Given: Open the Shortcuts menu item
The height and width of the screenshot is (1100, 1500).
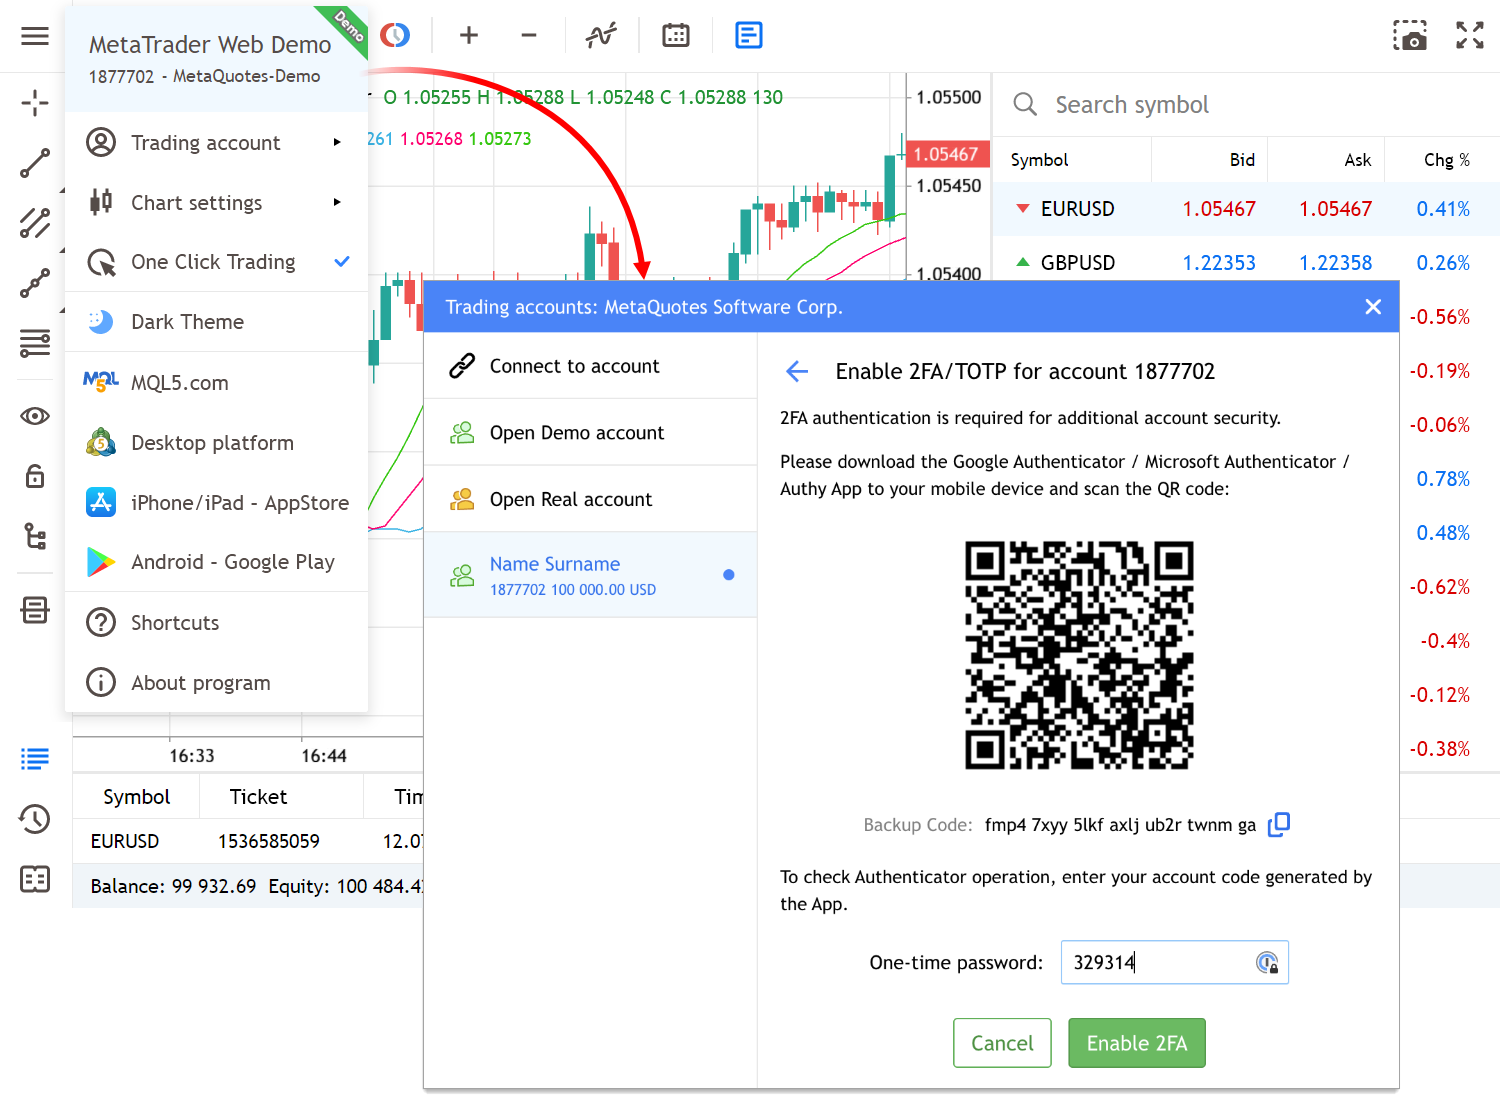Looking at the screenshot, I should (x=175, y=622).
